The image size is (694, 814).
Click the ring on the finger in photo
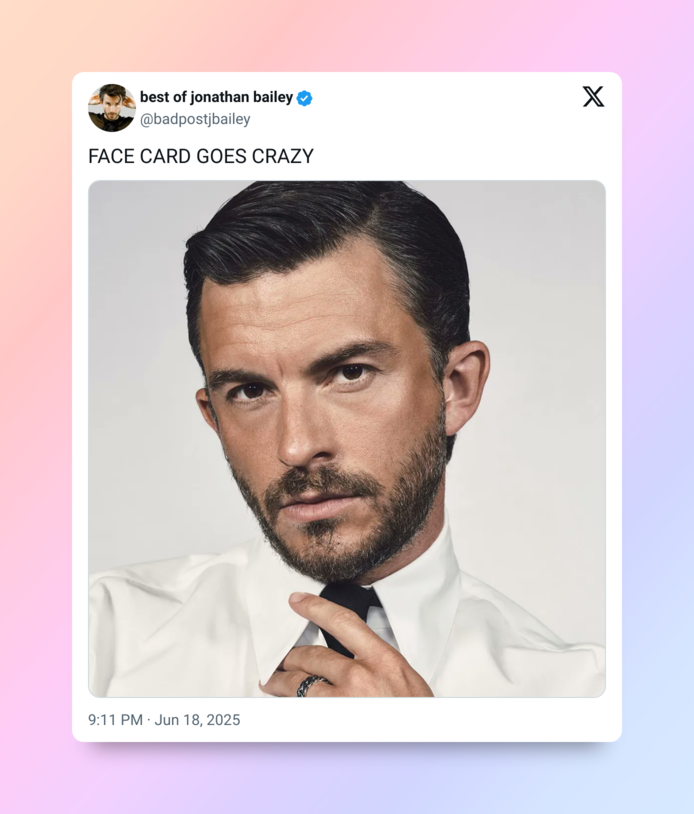coord(311,684)
